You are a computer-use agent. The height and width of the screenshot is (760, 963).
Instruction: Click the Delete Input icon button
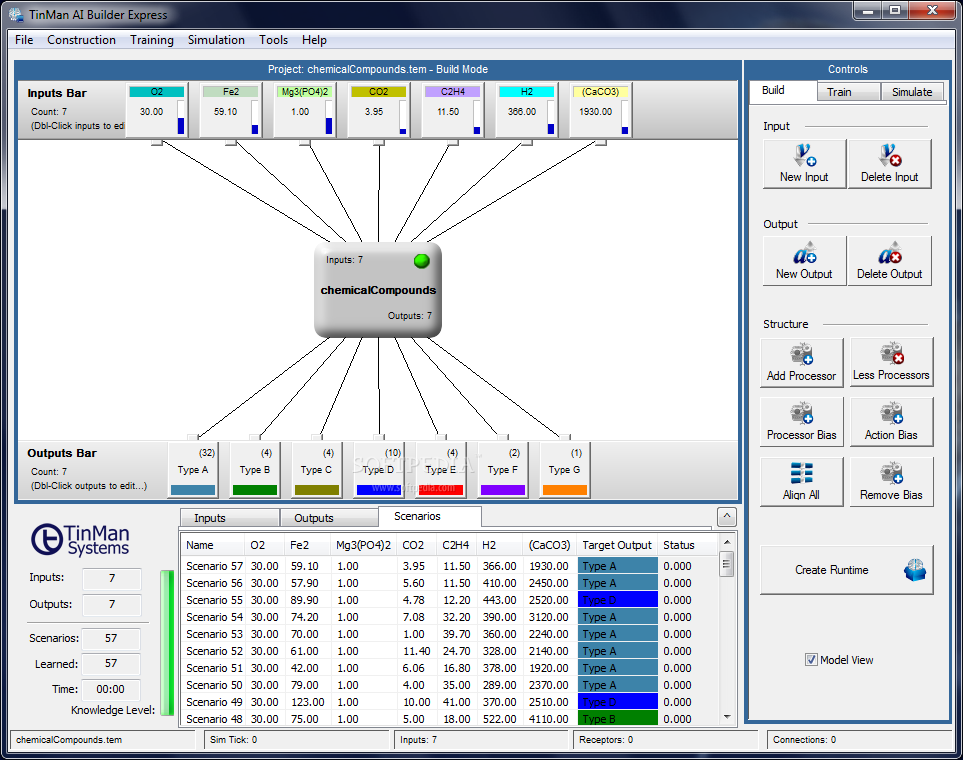(x=889, y=163)
